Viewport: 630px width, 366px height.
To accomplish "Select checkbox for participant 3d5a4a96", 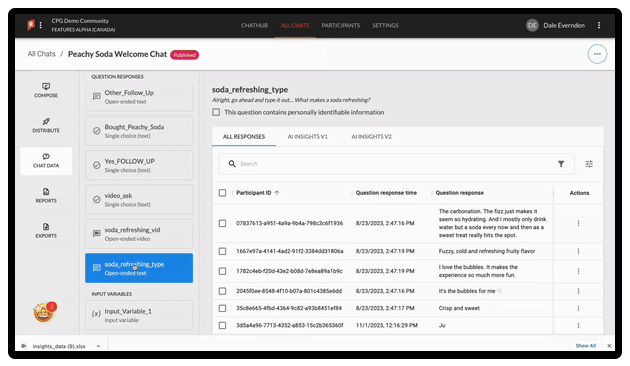I will (222, 325).
